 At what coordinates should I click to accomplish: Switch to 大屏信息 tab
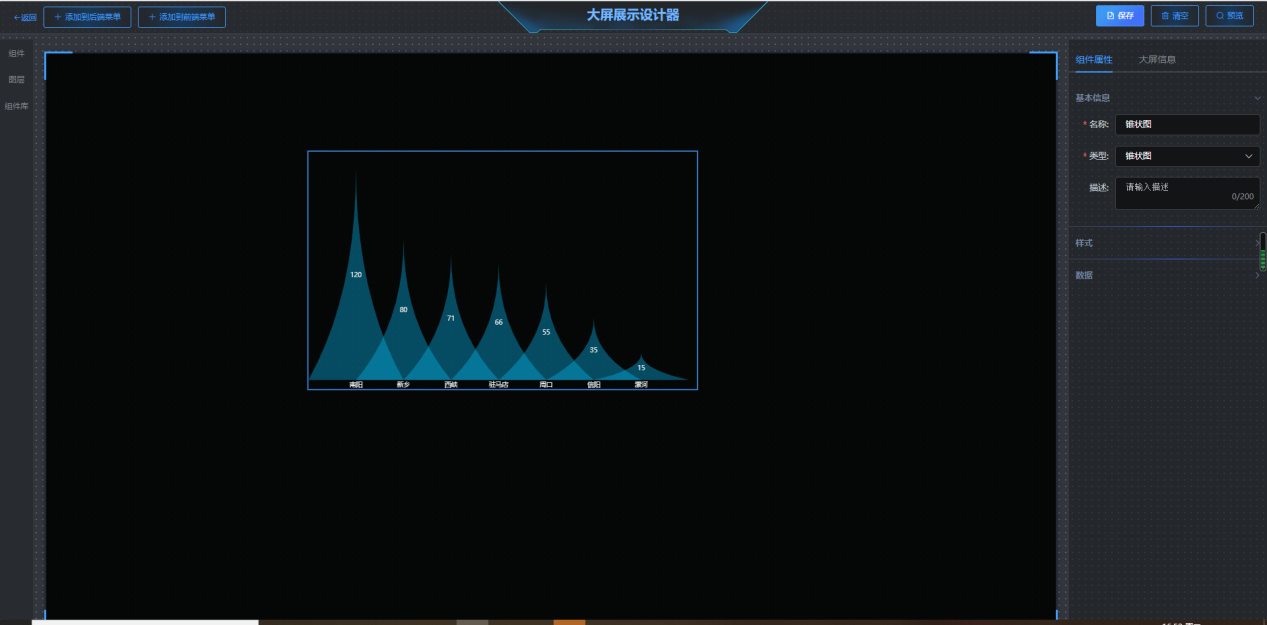coord(1156,59)
